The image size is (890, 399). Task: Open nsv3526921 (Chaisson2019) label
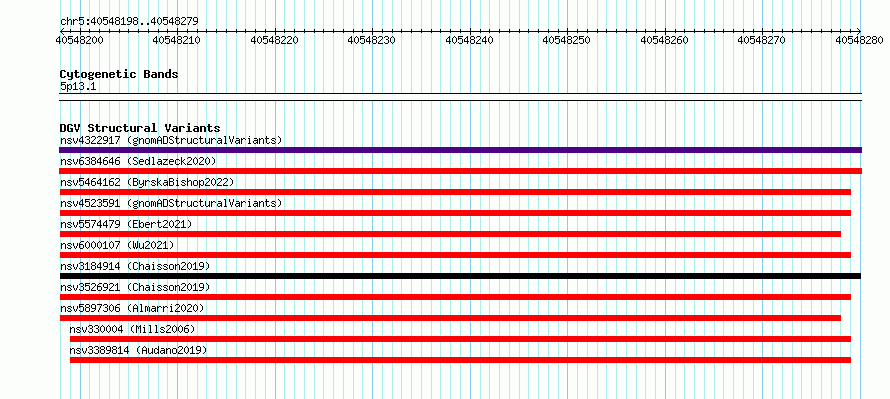135,287
